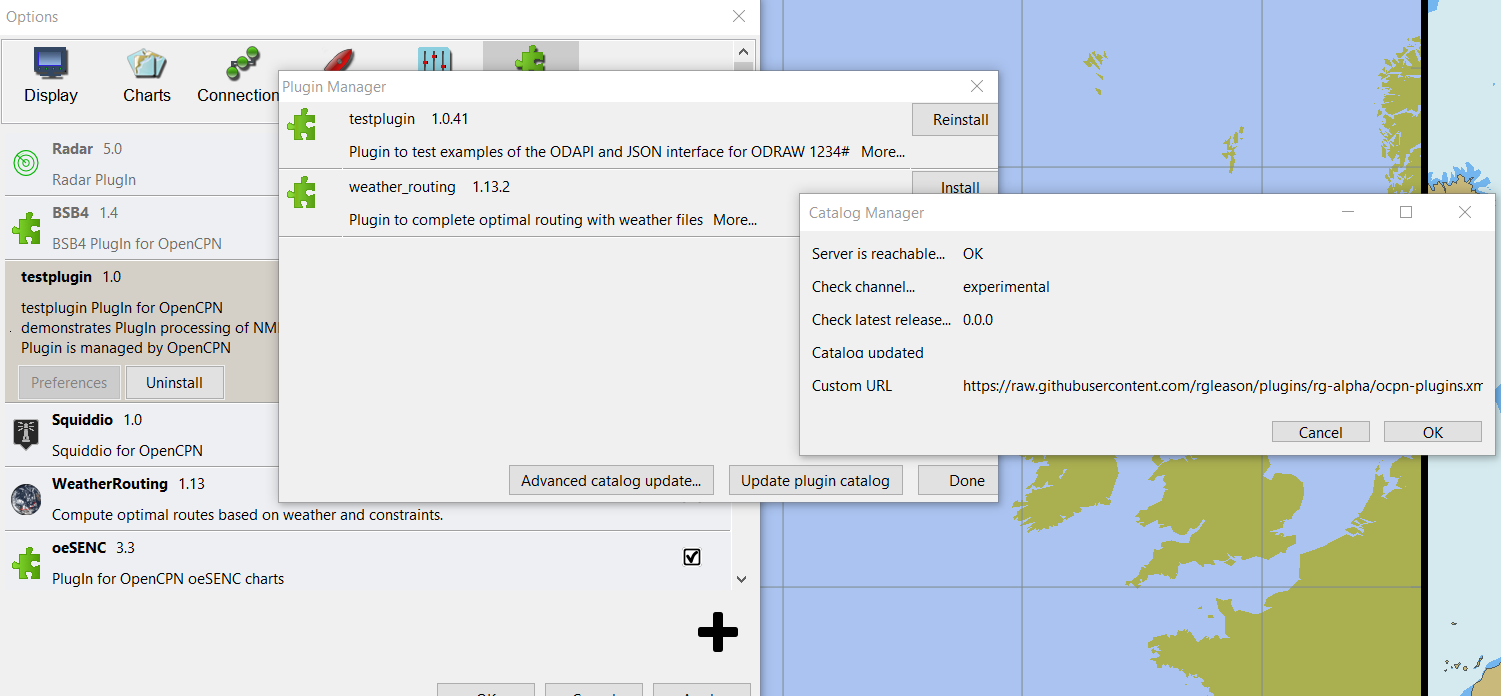The height and width of the screenshot is (696, 1501).
Task: Select the Radar plugin icon
Action: [26, 163]
